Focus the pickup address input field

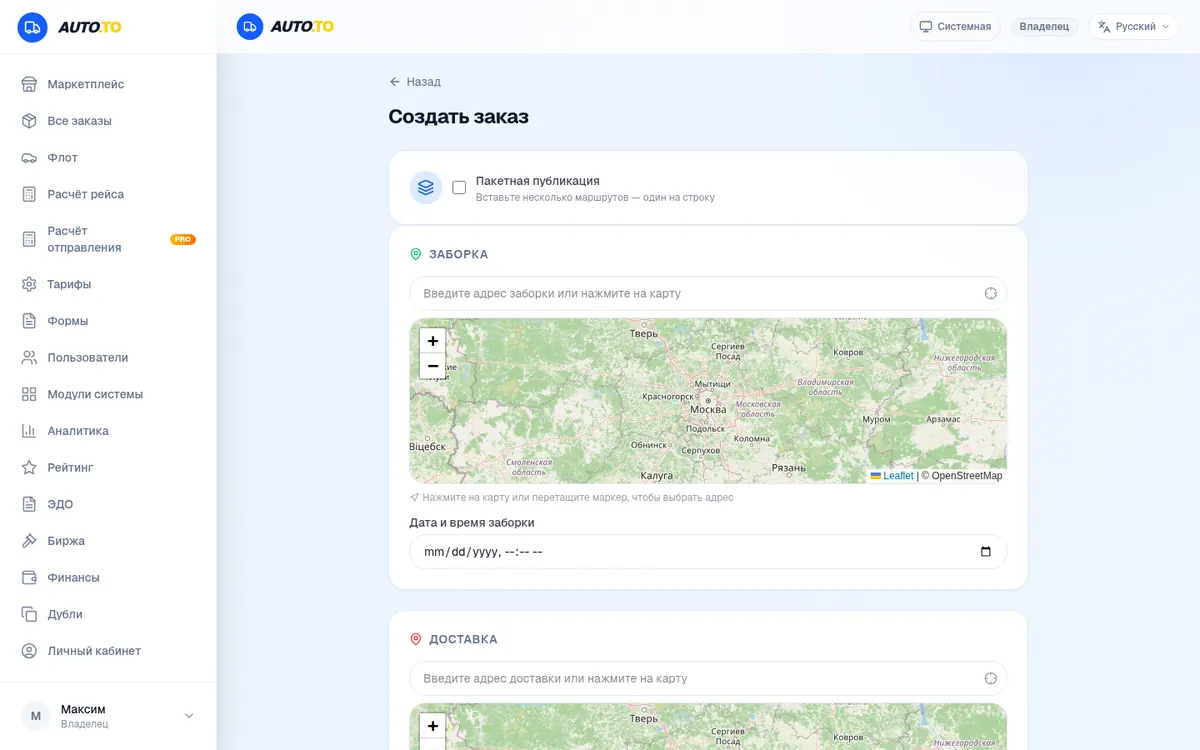point(708,293)
